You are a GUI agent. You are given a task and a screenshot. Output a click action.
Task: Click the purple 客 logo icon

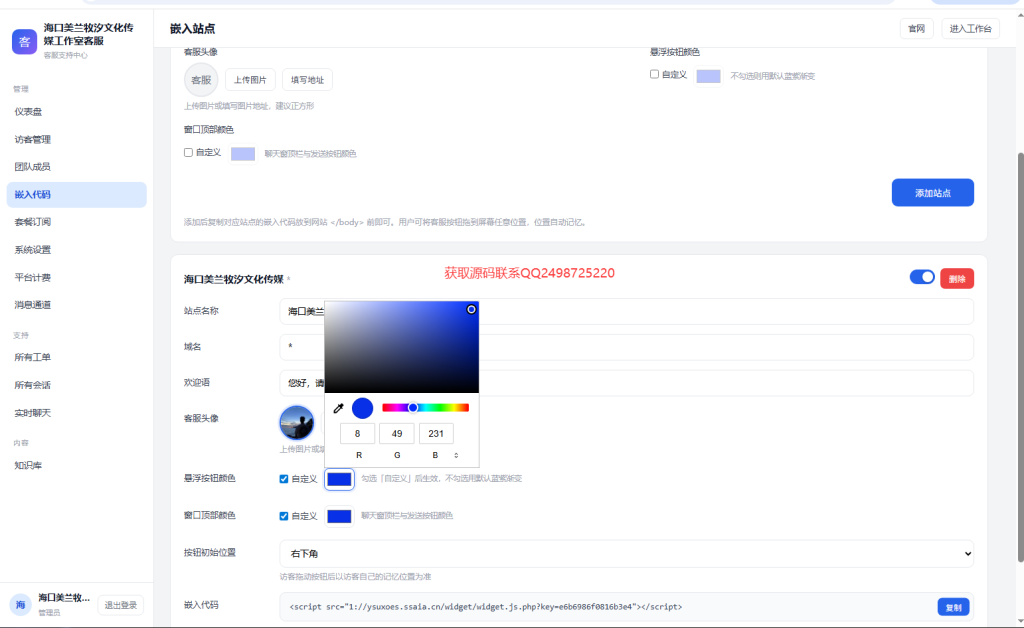[24, 42]
